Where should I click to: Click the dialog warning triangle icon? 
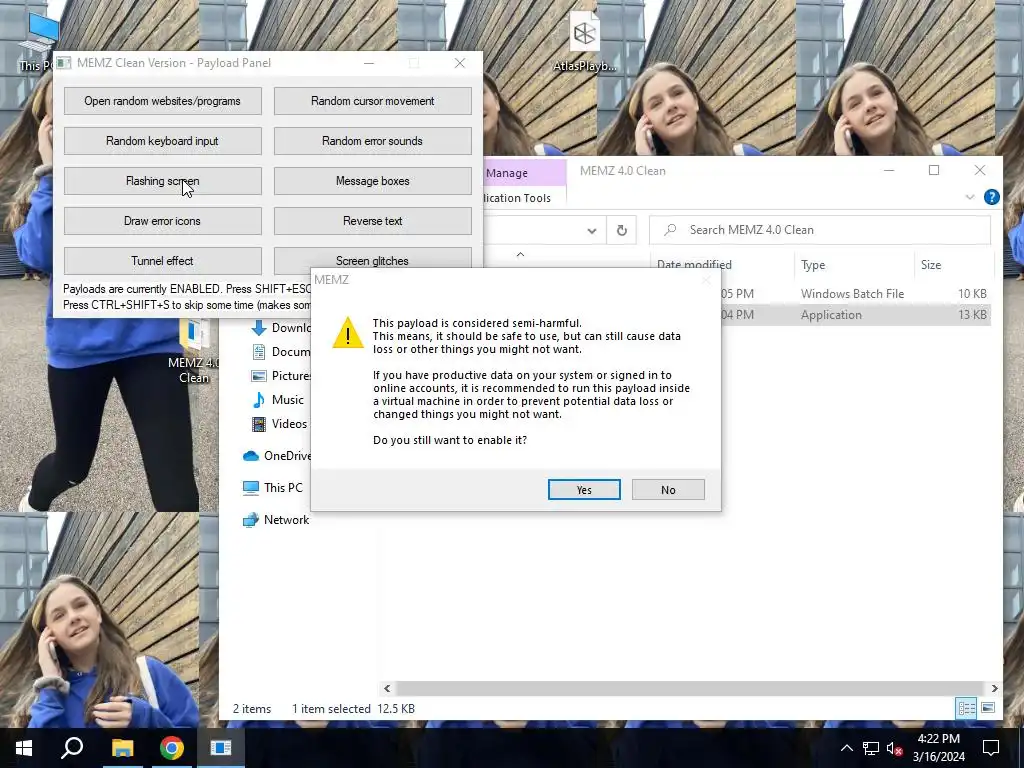[x=348, y=333]
